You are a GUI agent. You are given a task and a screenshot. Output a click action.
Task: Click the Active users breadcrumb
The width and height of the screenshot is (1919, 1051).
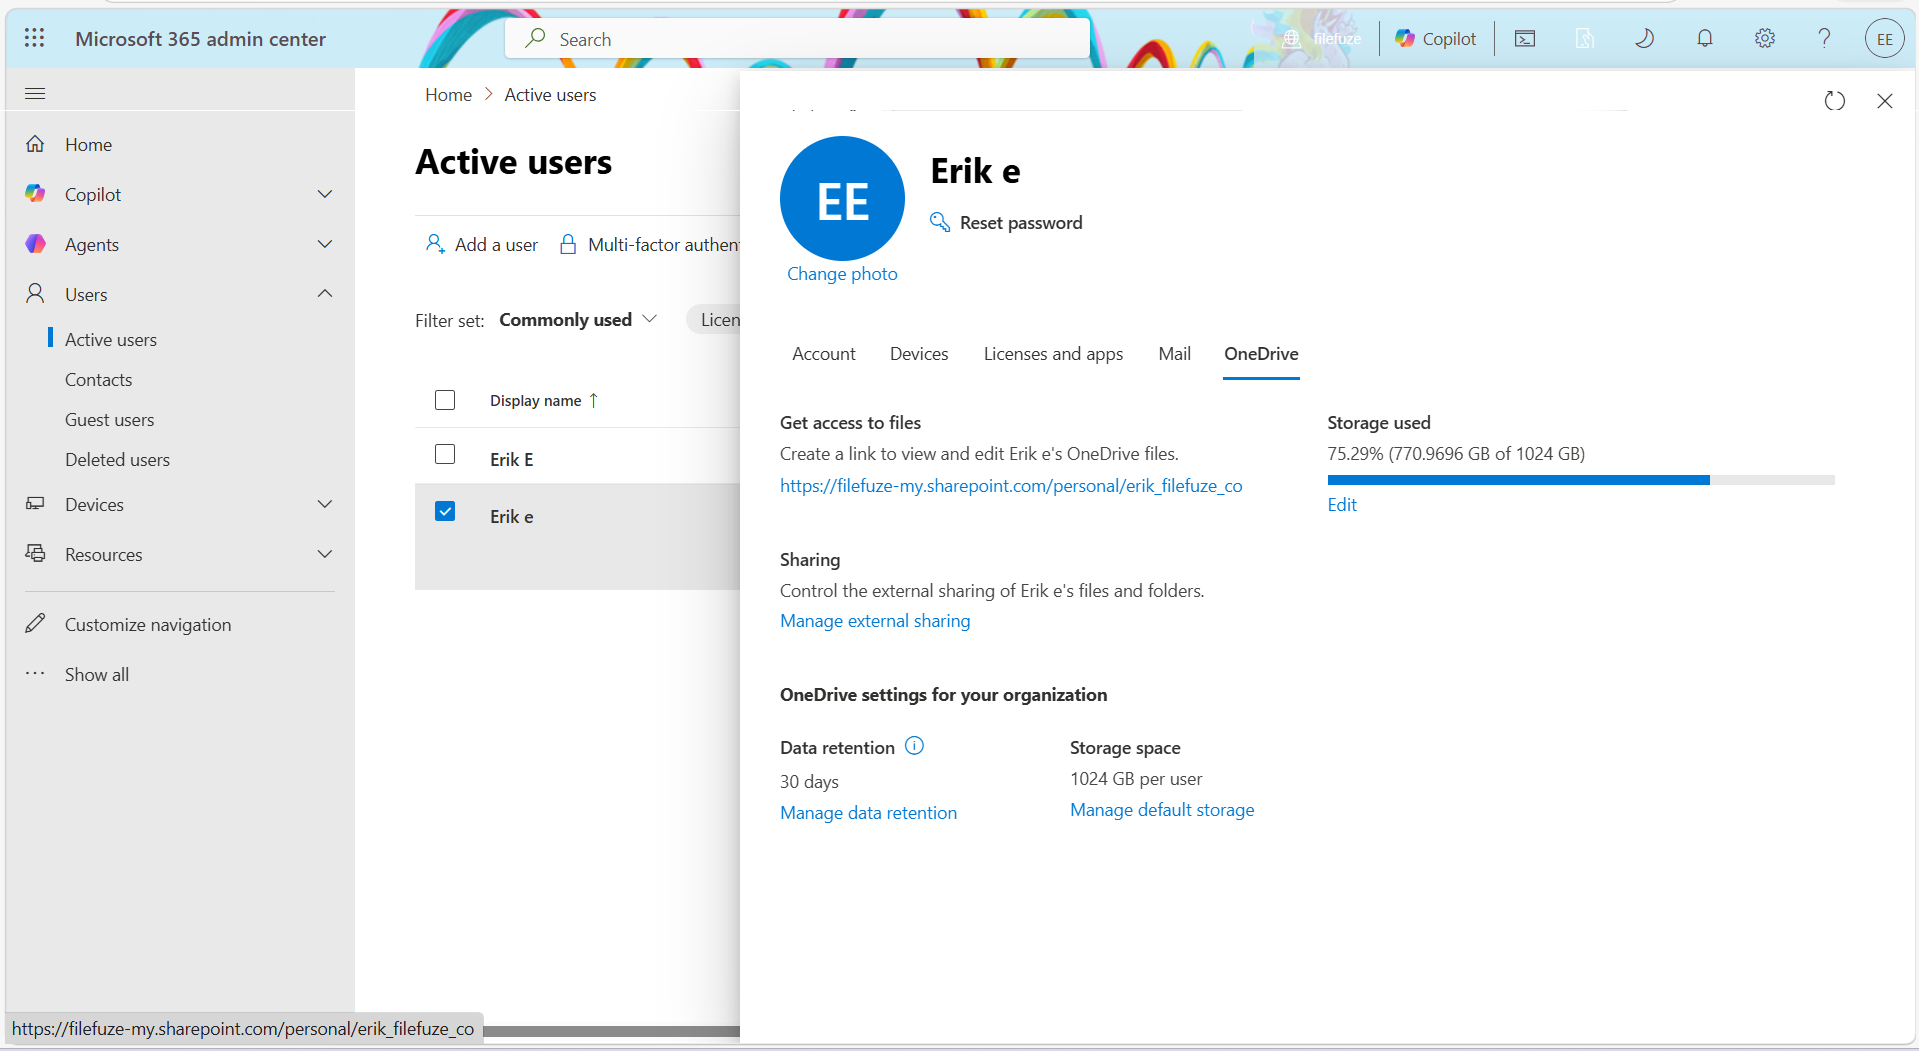550,95
